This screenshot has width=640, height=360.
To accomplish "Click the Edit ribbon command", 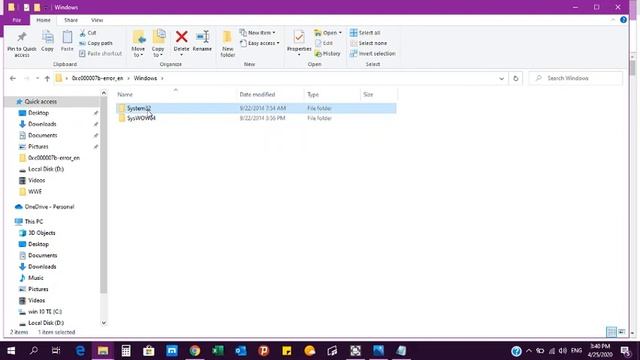I will (x=324, y=43).
